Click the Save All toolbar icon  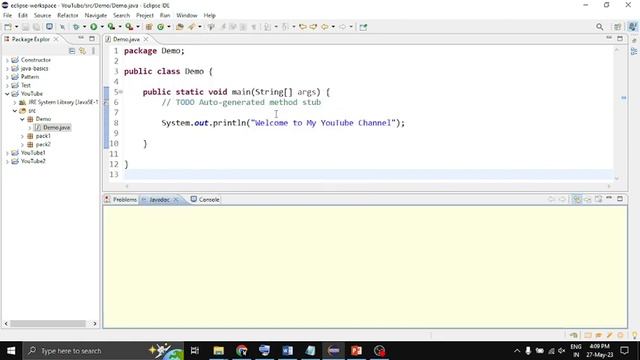tap(36, 27)
